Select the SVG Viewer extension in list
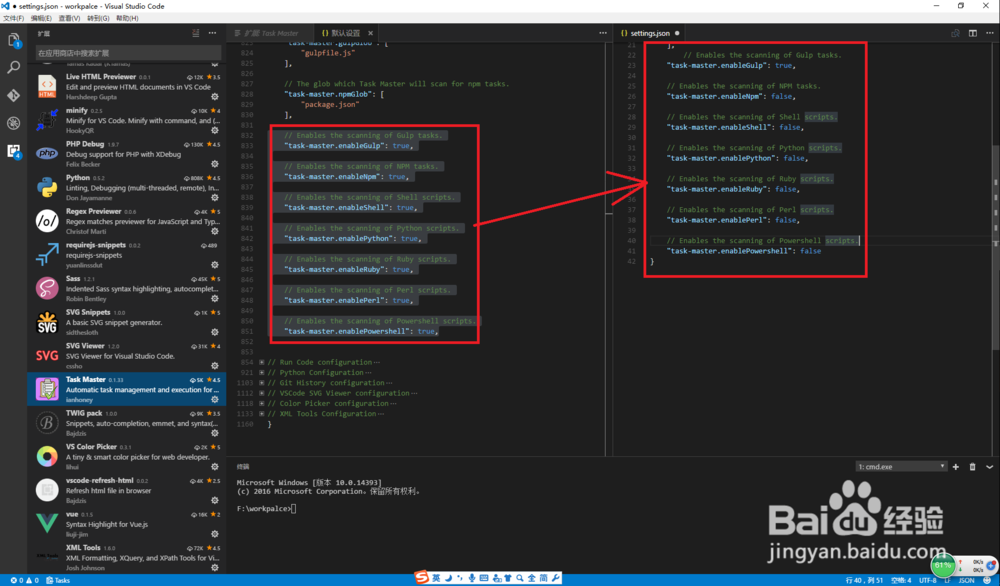Screen dimensions: 1000x586 click(x=126, y=356)
